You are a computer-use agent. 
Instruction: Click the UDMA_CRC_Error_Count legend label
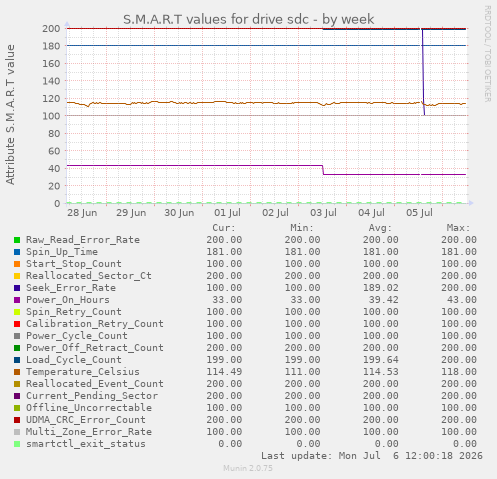tap(86, 420)
